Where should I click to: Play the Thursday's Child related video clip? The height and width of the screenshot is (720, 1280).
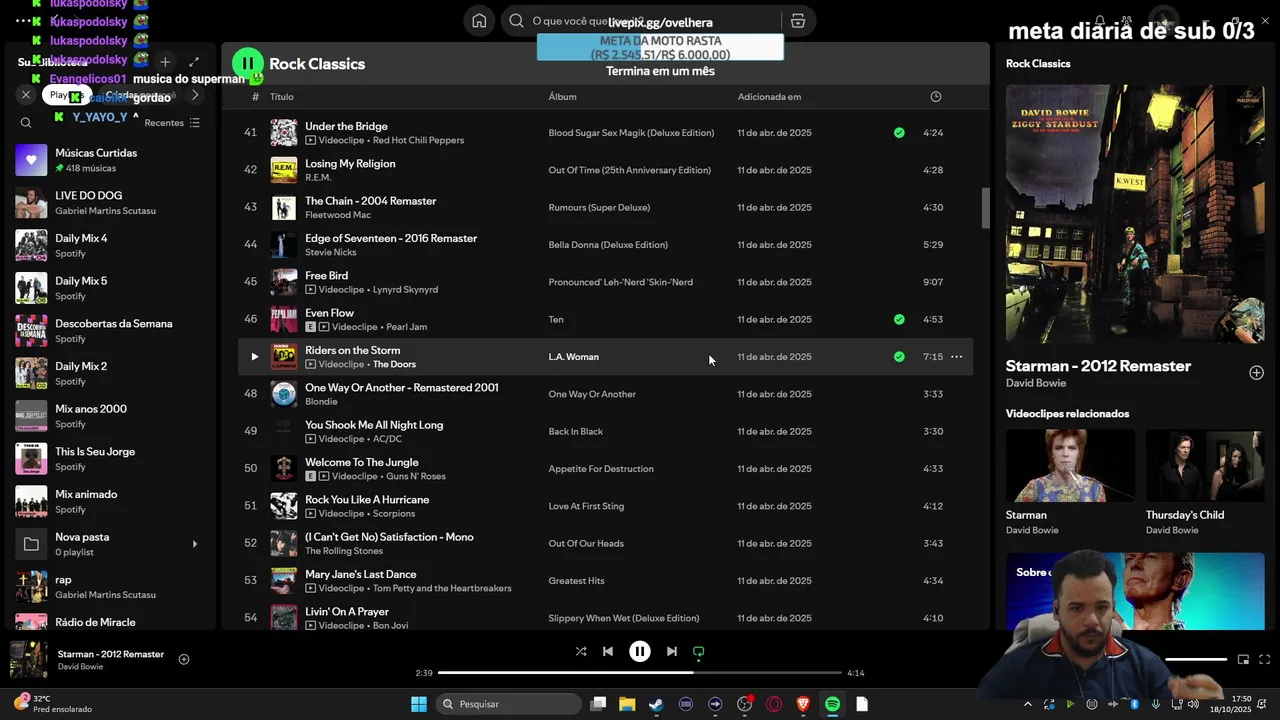pos(1205,466)
